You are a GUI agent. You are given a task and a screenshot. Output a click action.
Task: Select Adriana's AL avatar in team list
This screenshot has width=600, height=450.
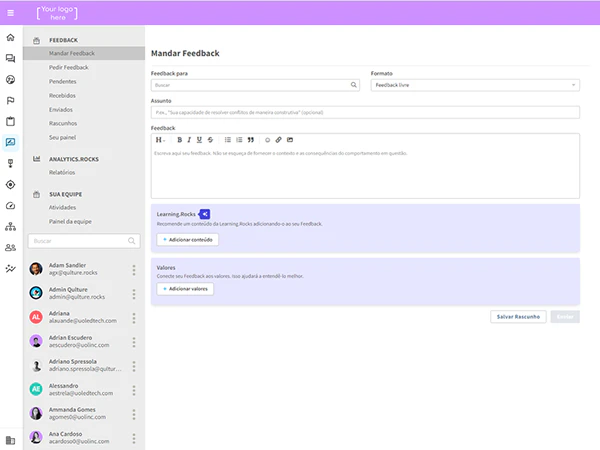tap(36, 317)
